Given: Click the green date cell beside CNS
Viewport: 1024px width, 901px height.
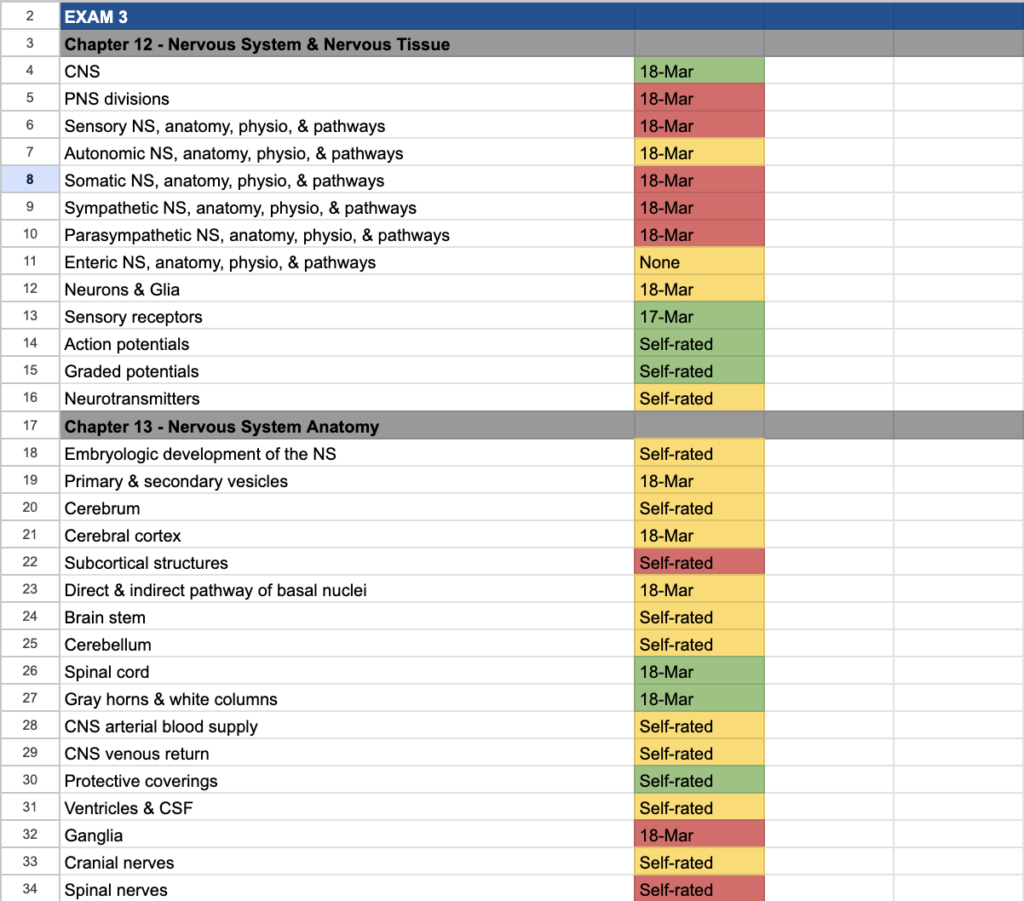Looking at the screenshot, I should 699,72.
